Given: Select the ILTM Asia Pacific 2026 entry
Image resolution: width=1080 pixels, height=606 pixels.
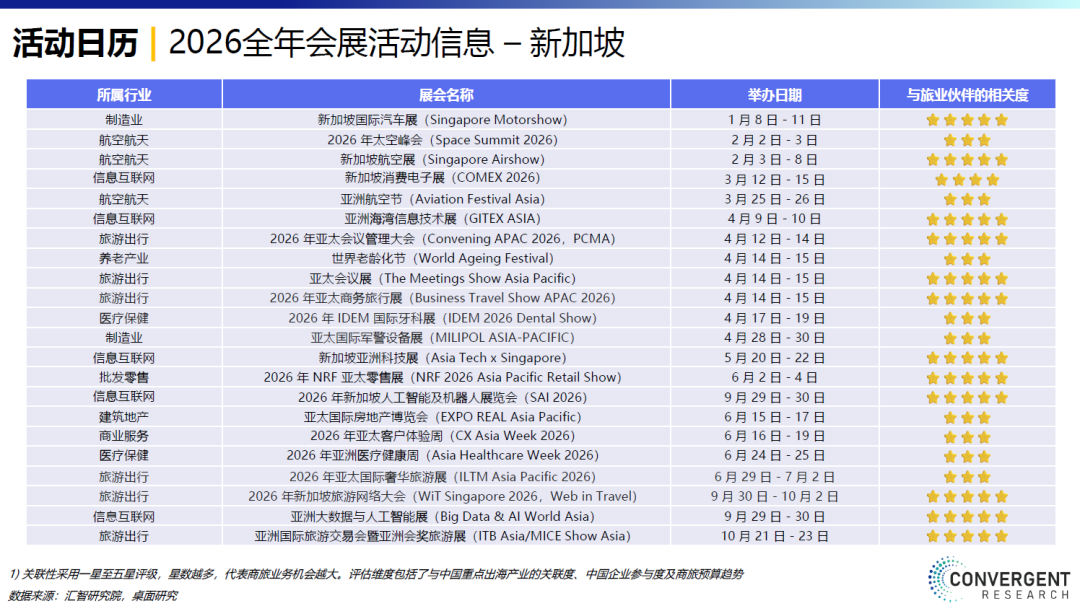Looking at the screenshot, I should coord(442,477).
